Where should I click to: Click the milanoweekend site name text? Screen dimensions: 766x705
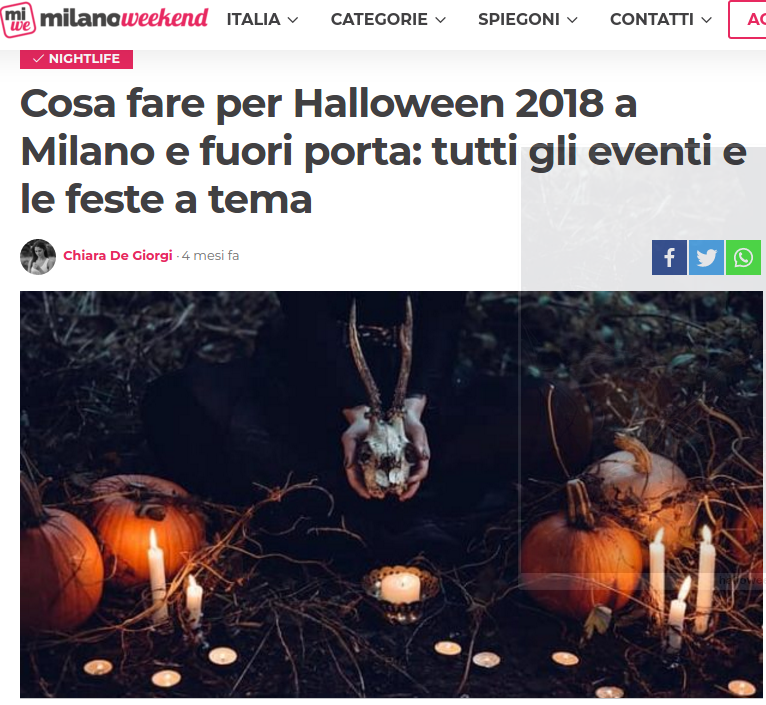tap(124, 19)
